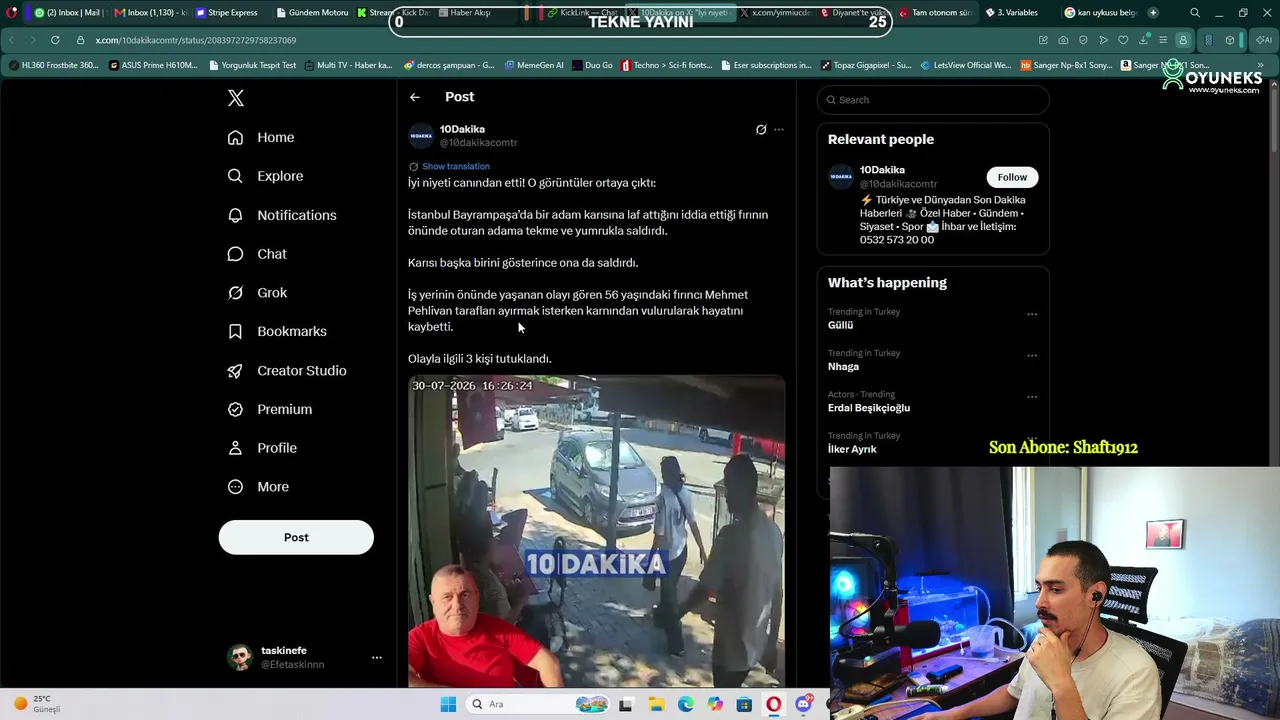
Task: Click Show translation link
Action: point(456,166)
